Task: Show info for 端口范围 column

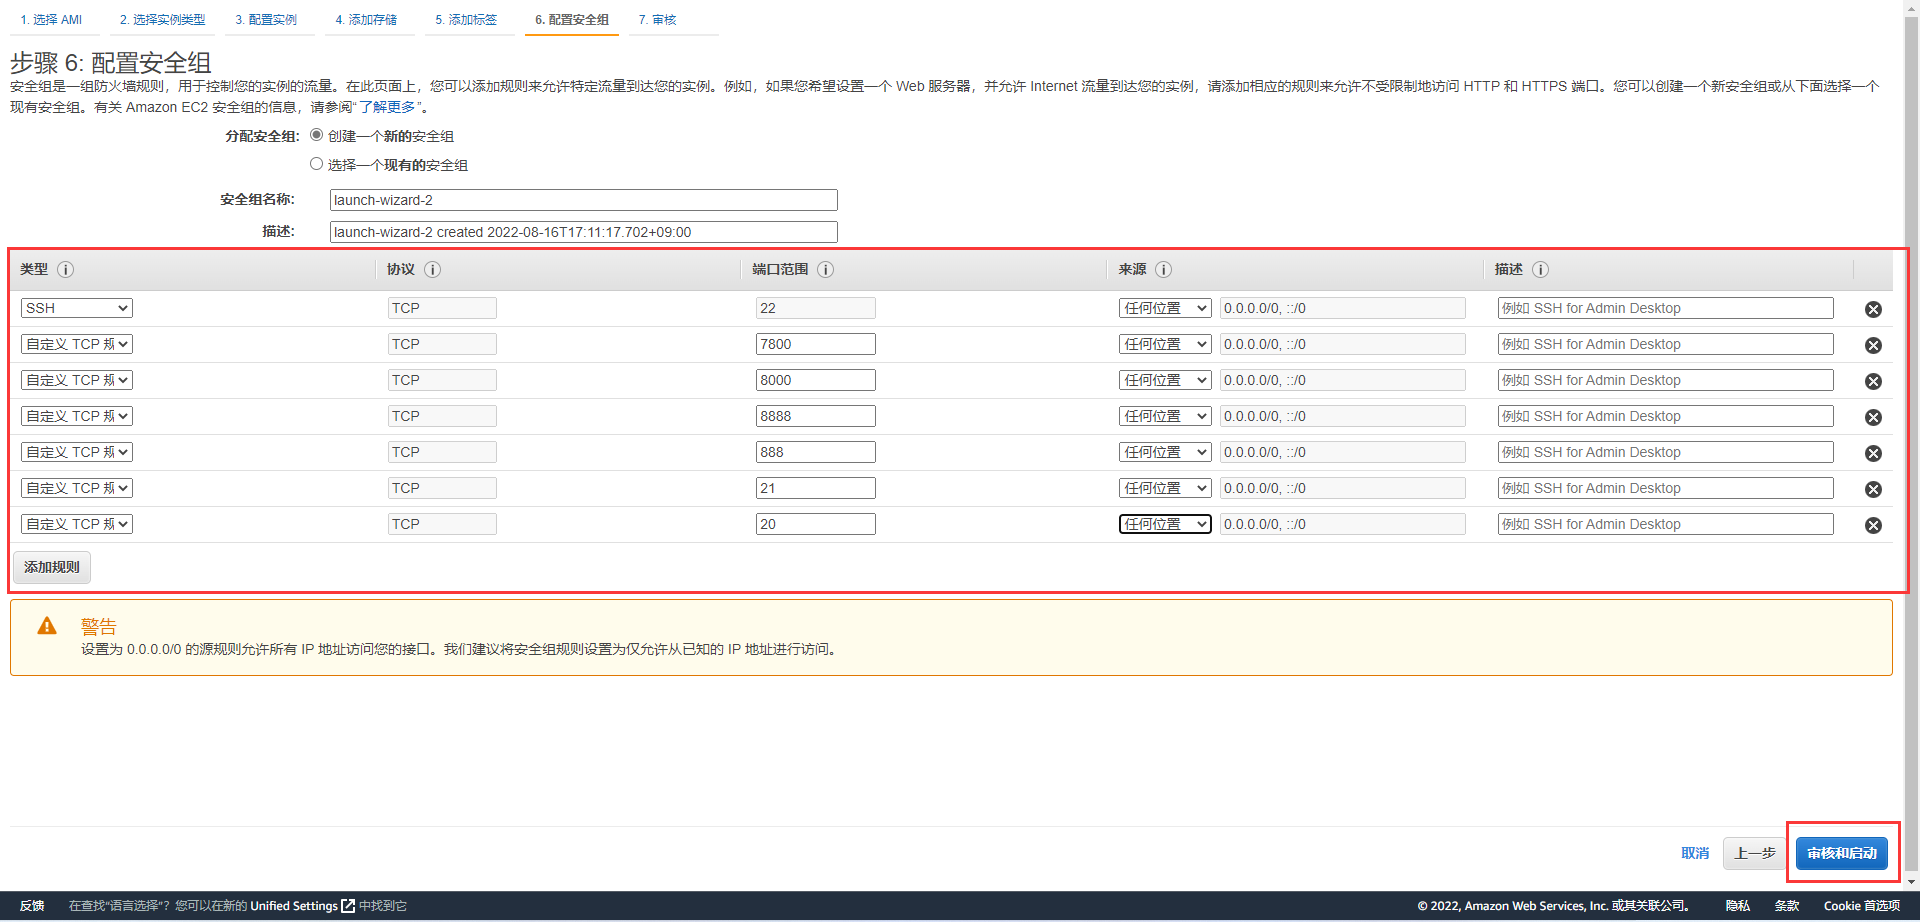Action: pyautogui.click(x=825, y=270)
